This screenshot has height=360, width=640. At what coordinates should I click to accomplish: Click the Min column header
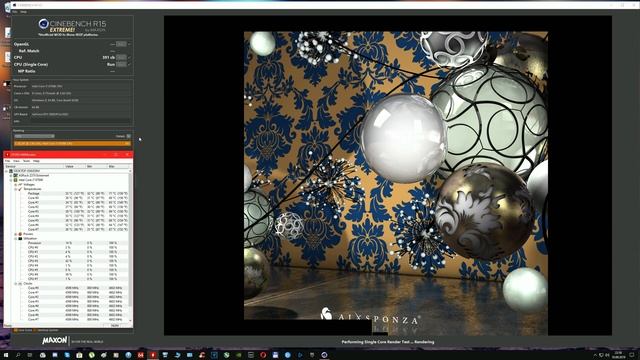[96, 167]
